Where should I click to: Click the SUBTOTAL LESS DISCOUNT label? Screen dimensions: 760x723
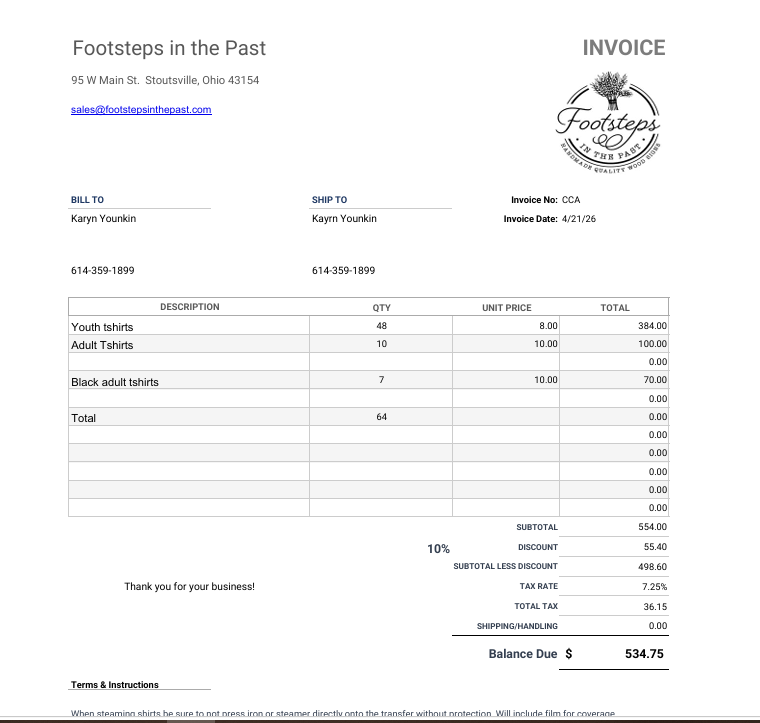[x=506, y=566]
